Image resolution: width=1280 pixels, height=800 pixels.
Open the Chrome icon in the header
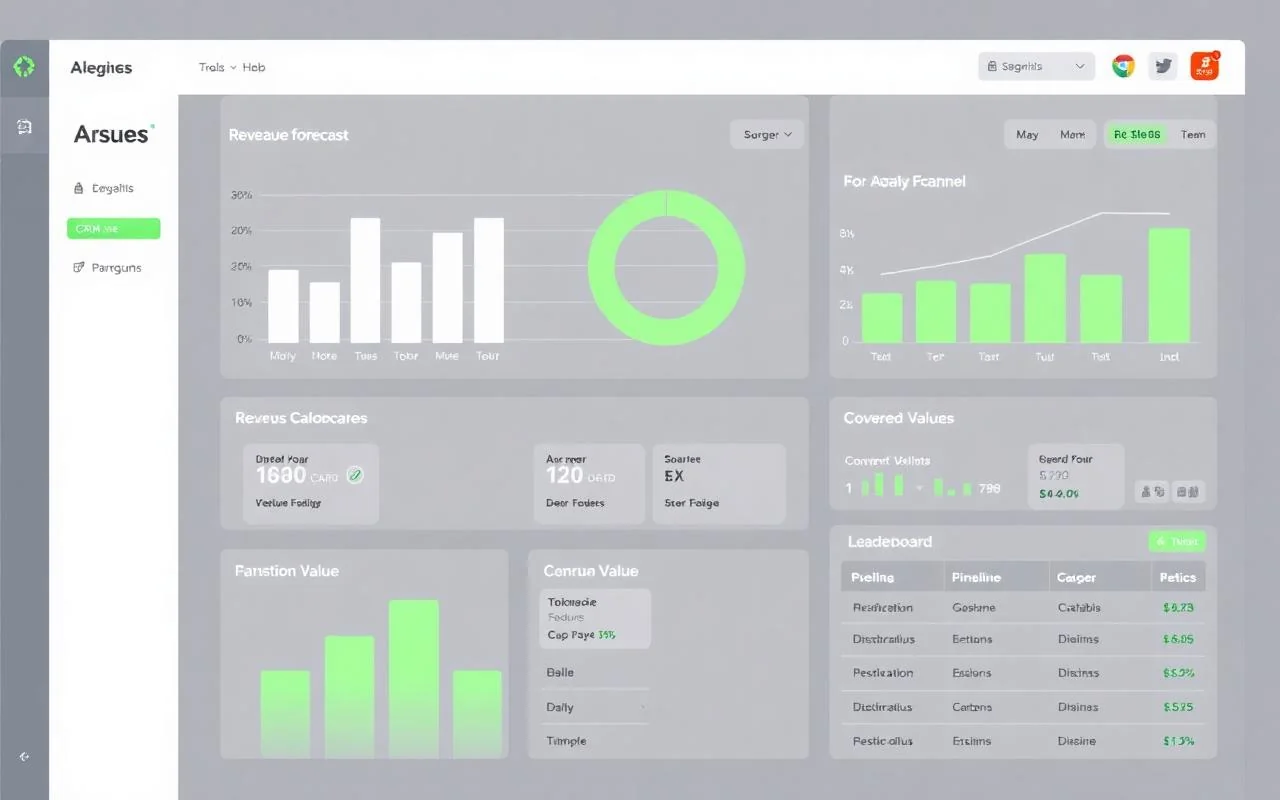coord(1123,67)
